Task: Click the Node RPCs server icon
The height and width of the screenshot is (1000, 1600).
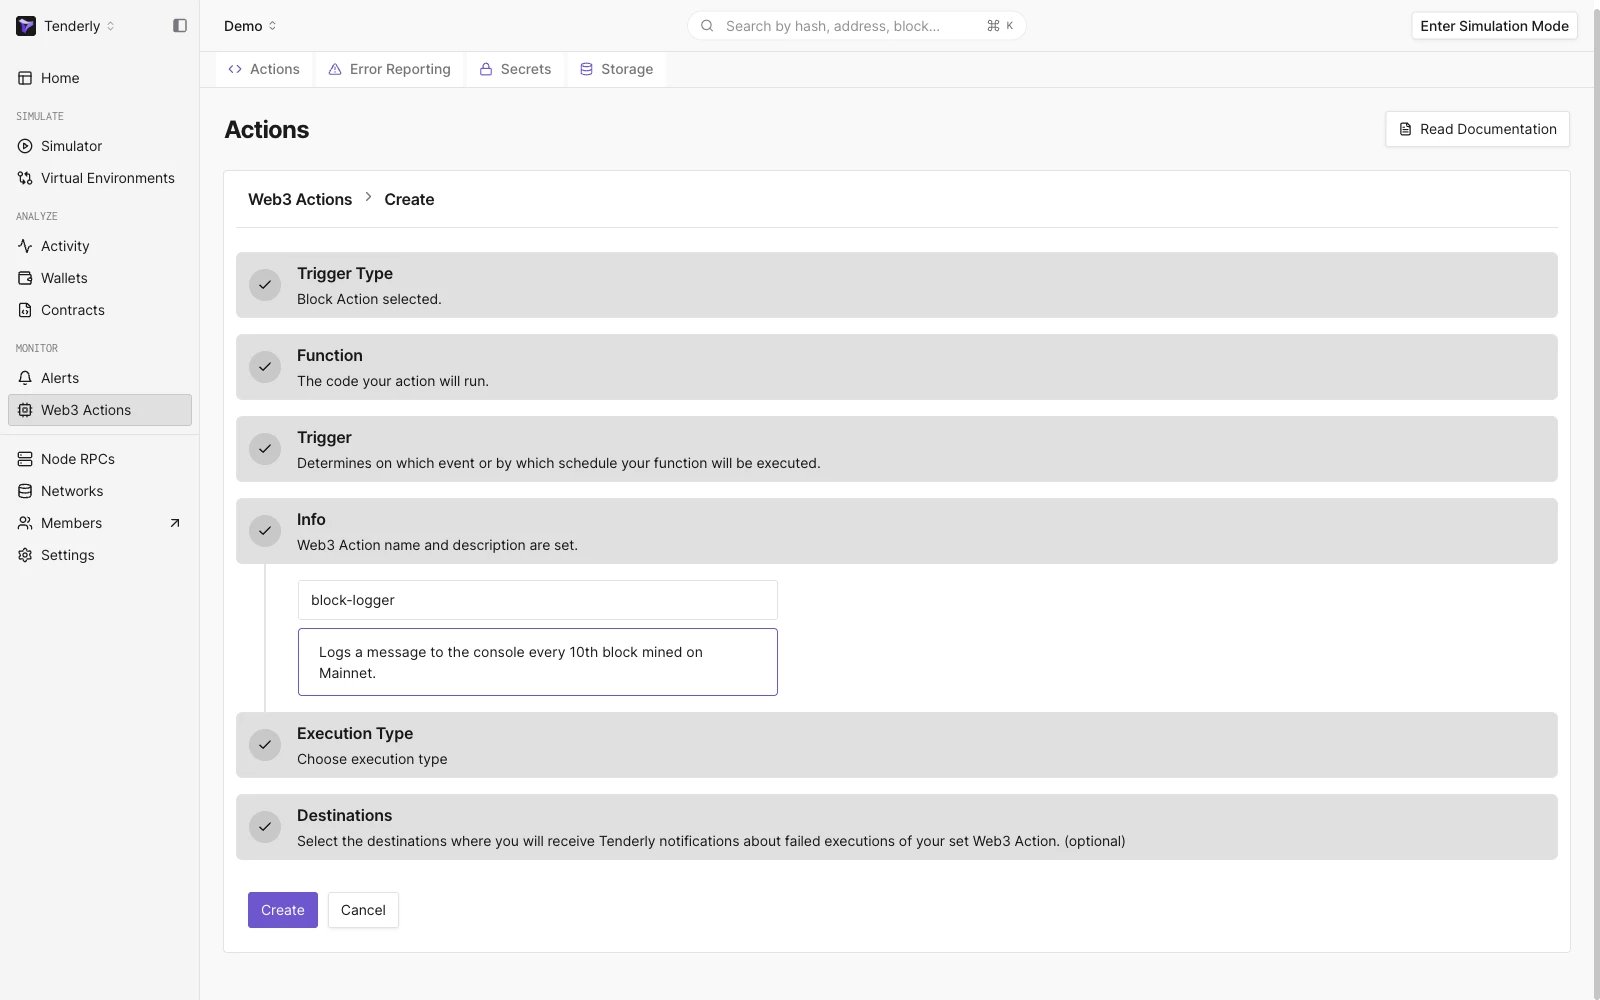Action: (25, 459)
